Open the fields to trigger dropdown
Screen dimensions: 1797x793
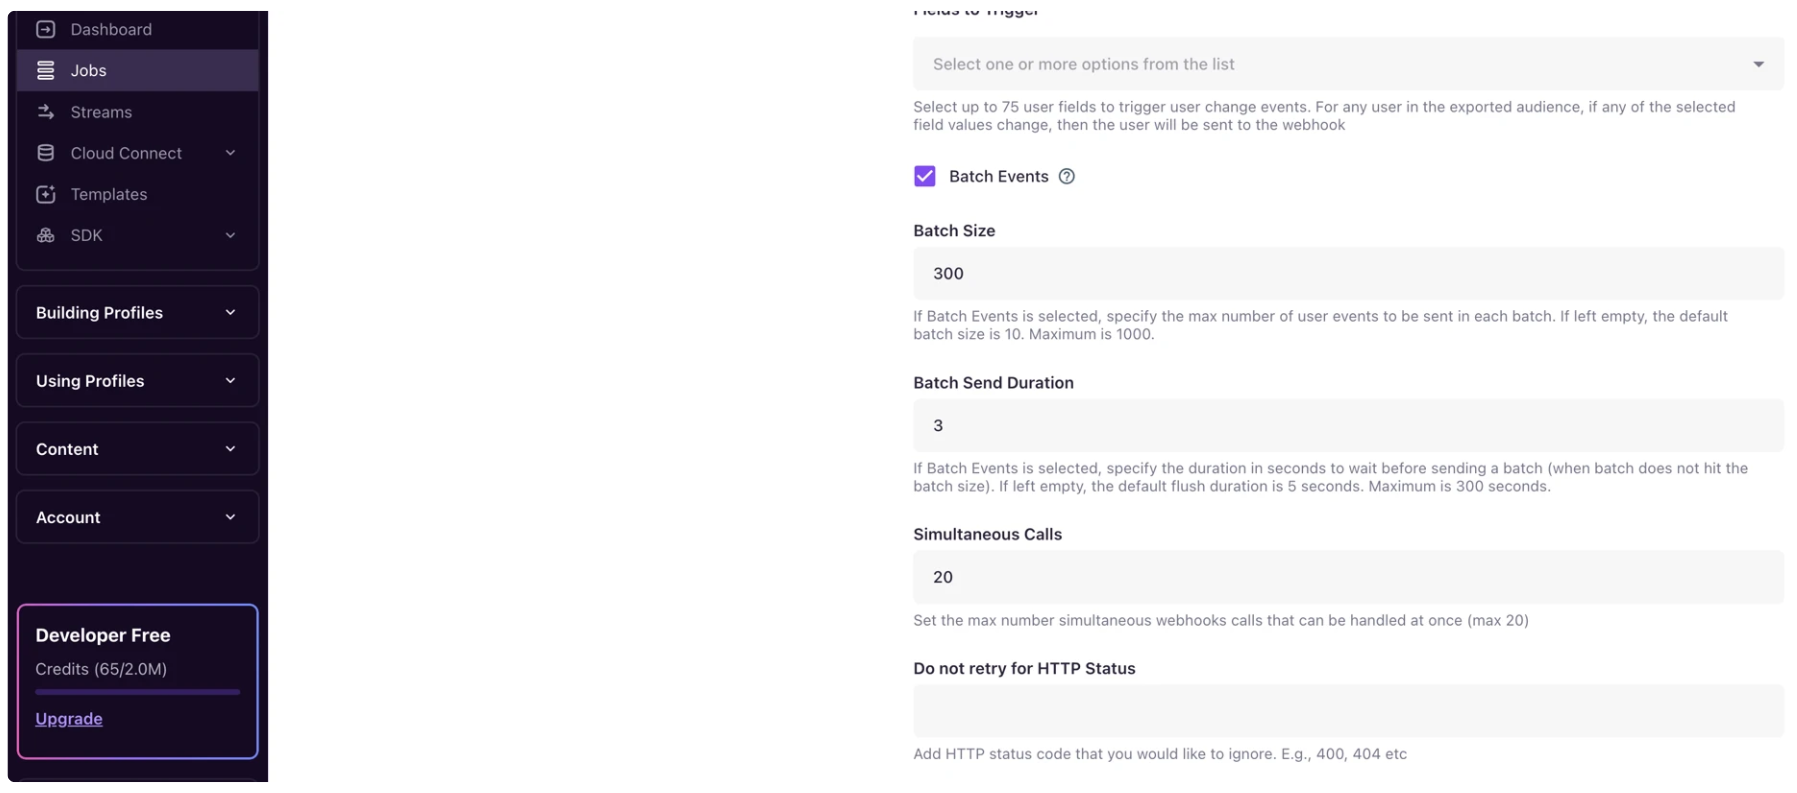click(x=1347, y=64)
